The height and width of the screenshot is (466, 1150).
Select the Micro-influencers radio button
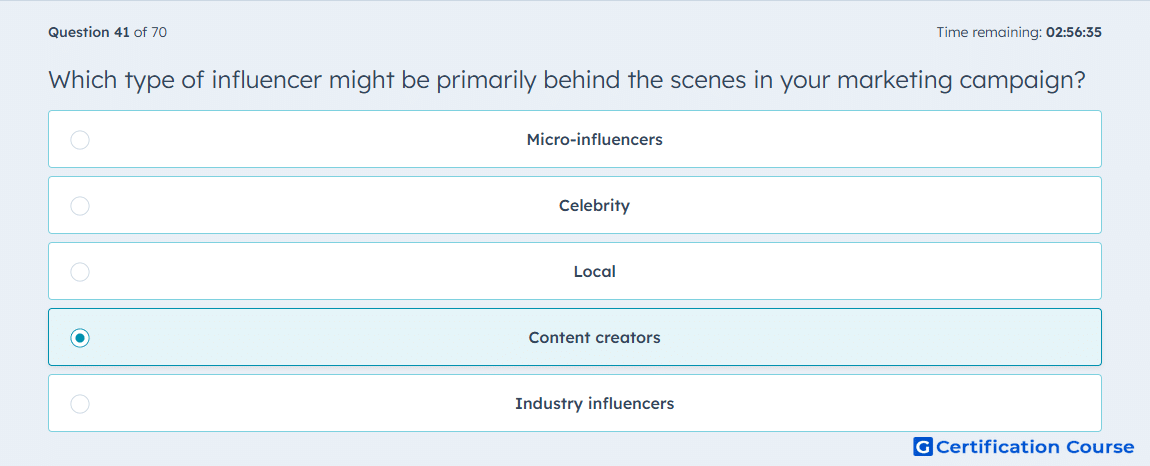[x=80, y=139]
